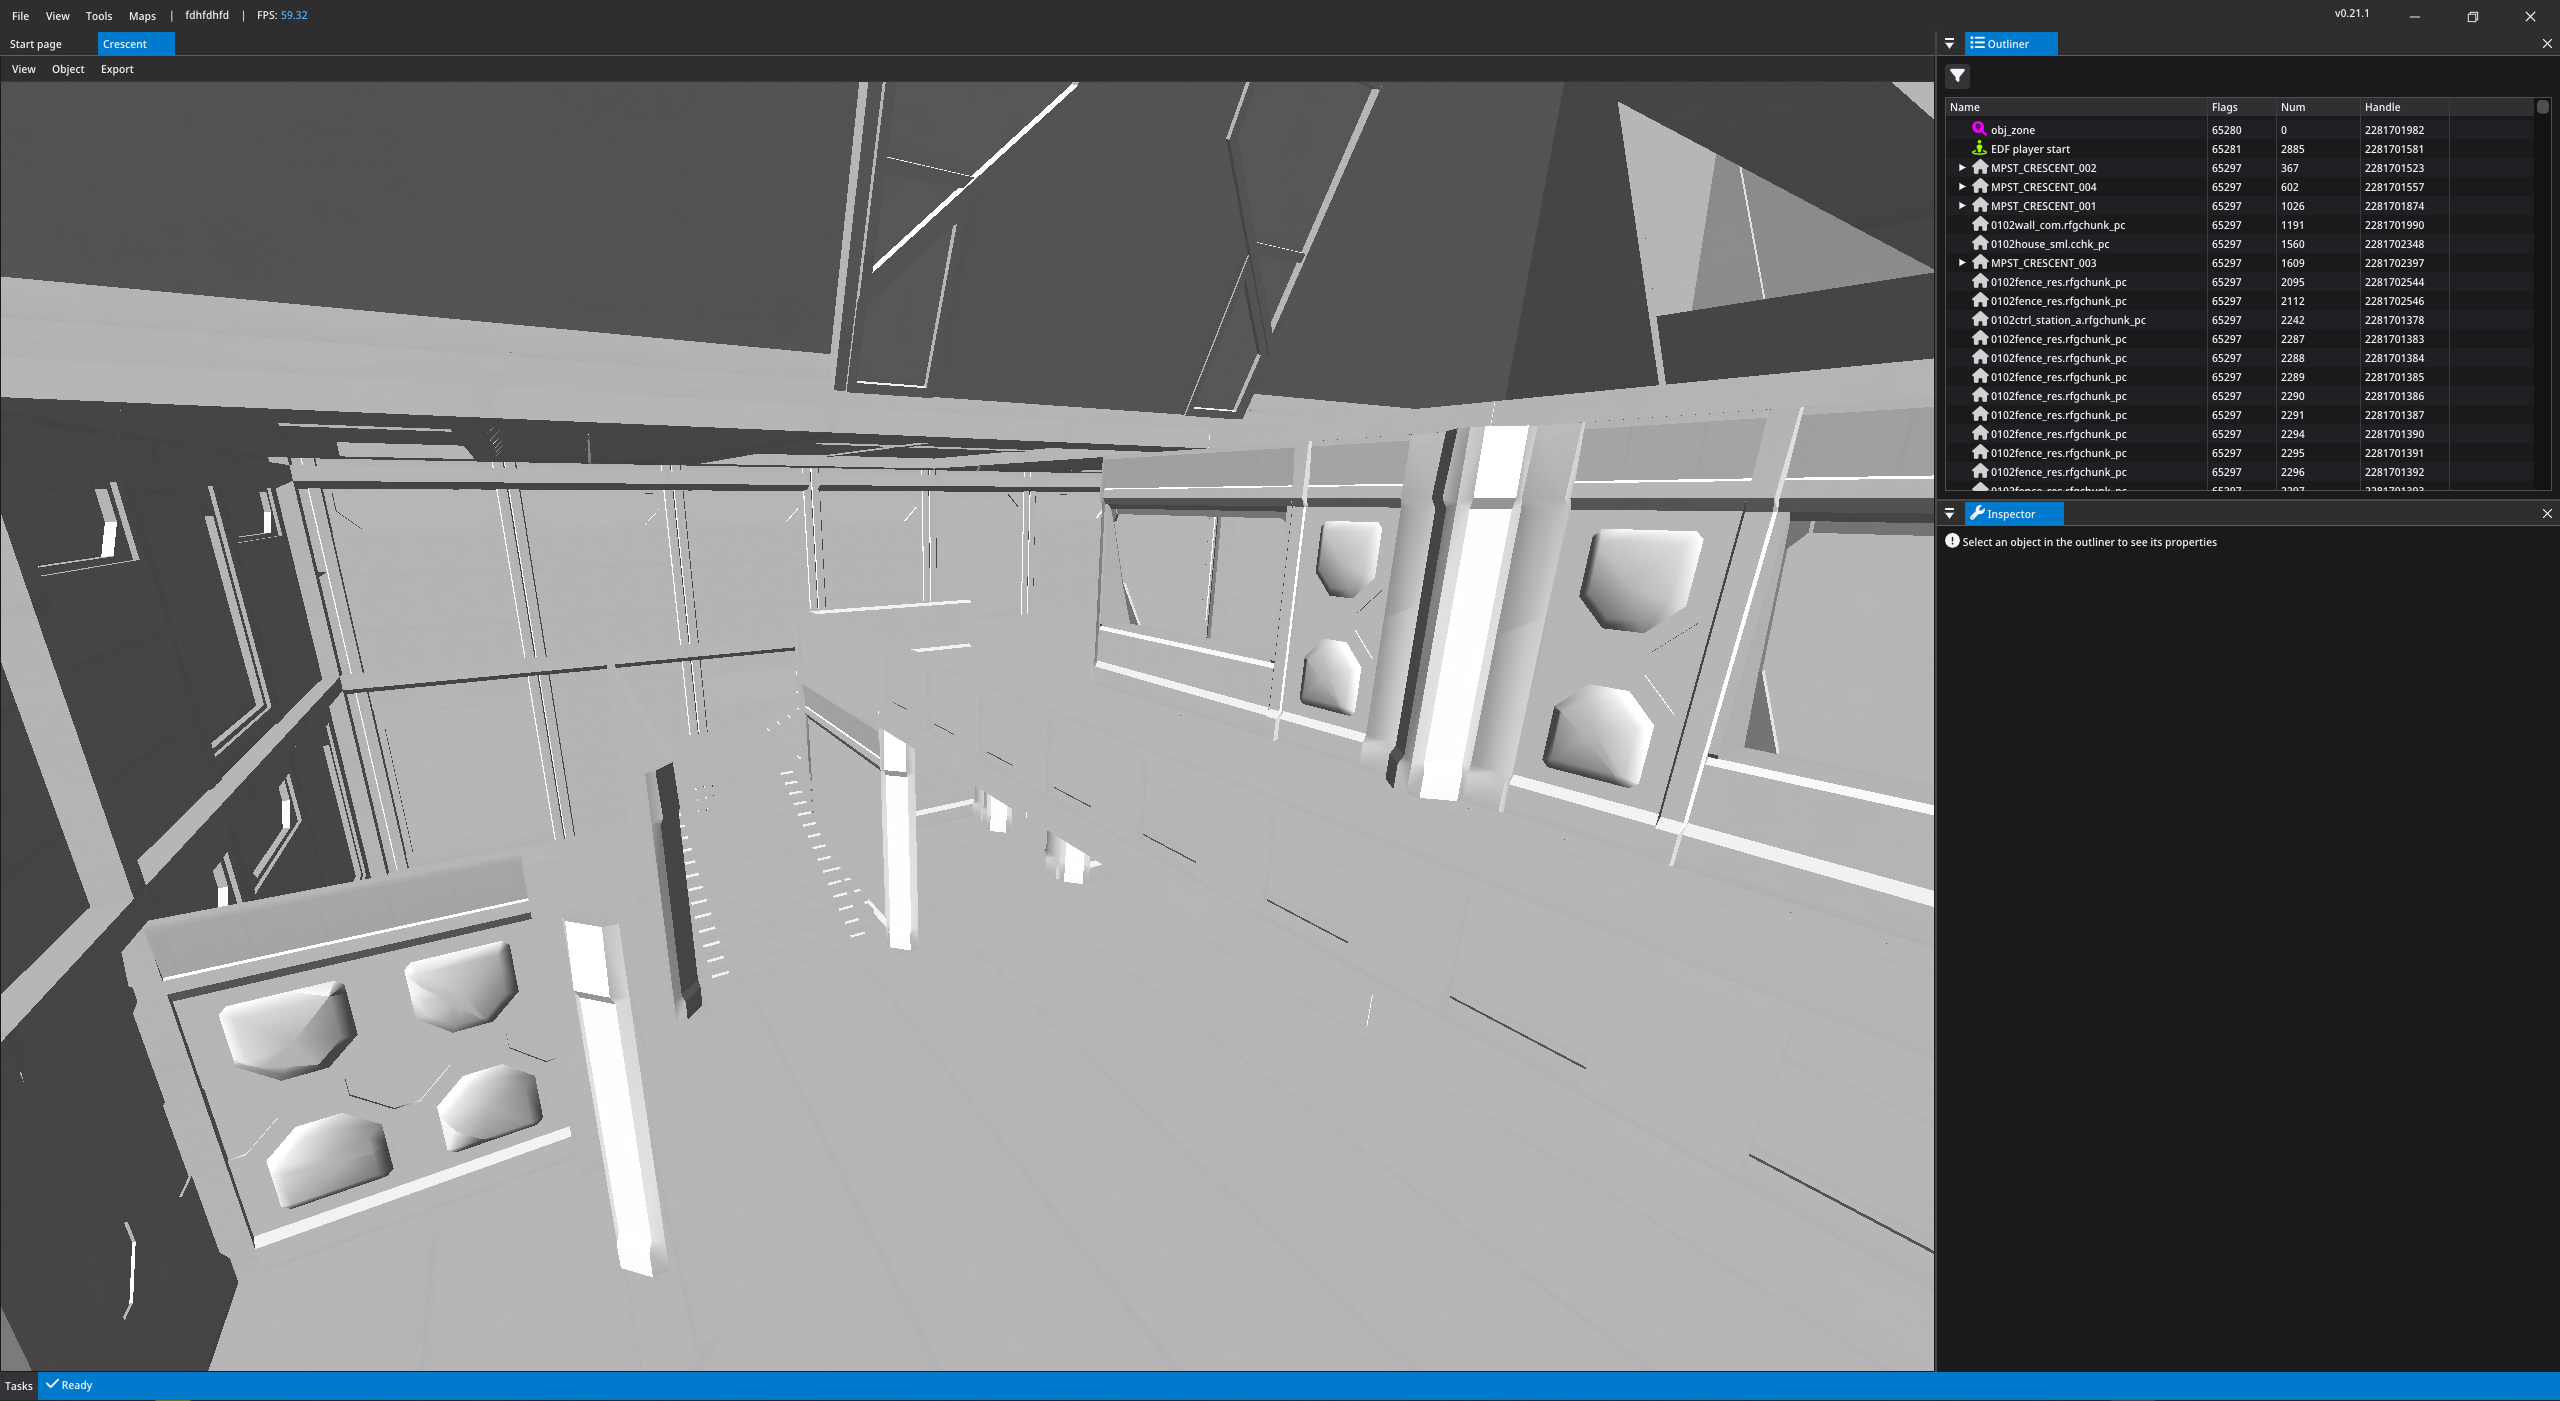Open the Maps menu

point(142,15)
